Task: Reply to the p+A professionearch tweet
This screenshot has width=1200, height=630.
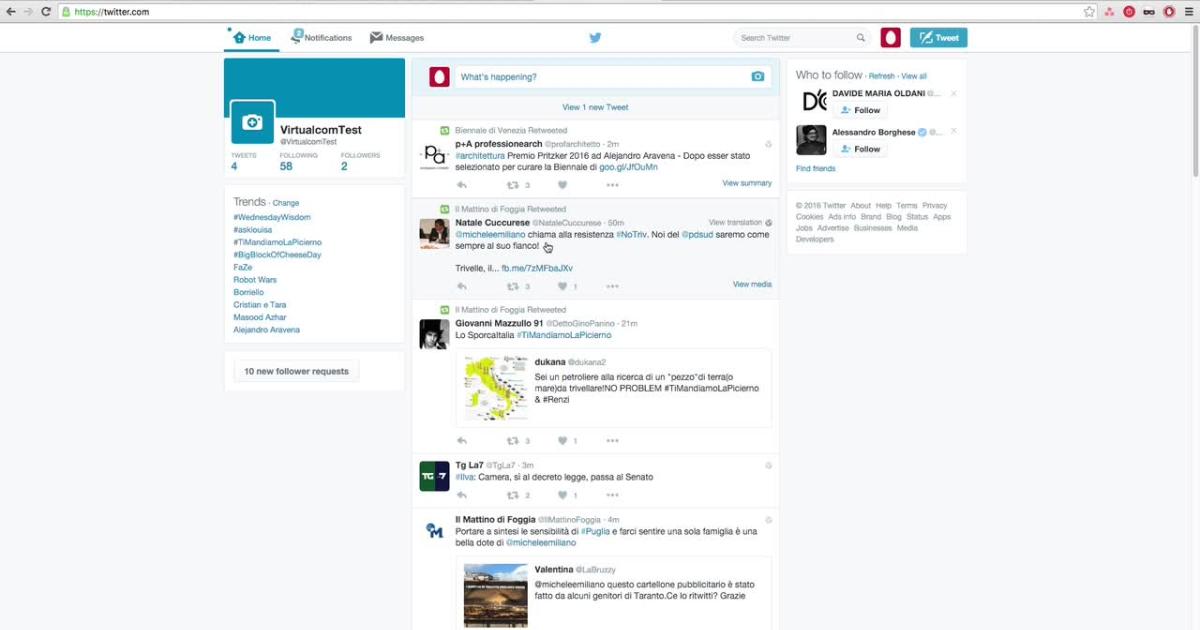Action: pos(461,185)
